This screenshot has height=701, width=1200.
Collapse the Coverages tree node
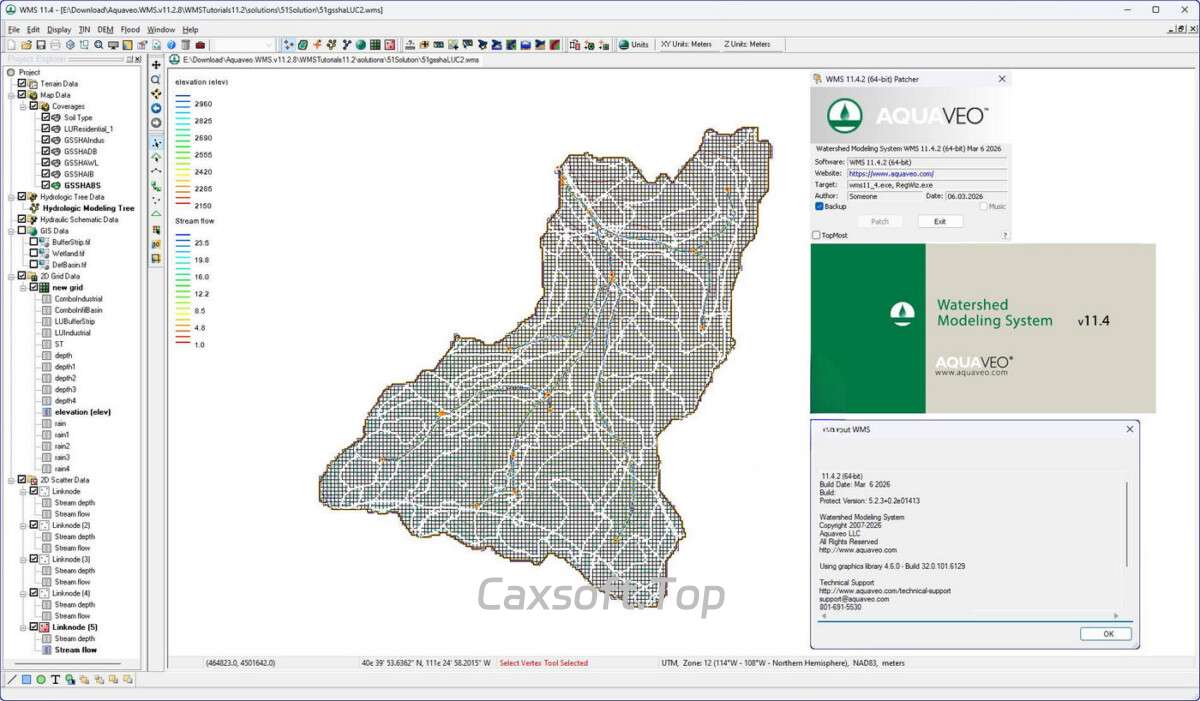(x=22, y=106)
